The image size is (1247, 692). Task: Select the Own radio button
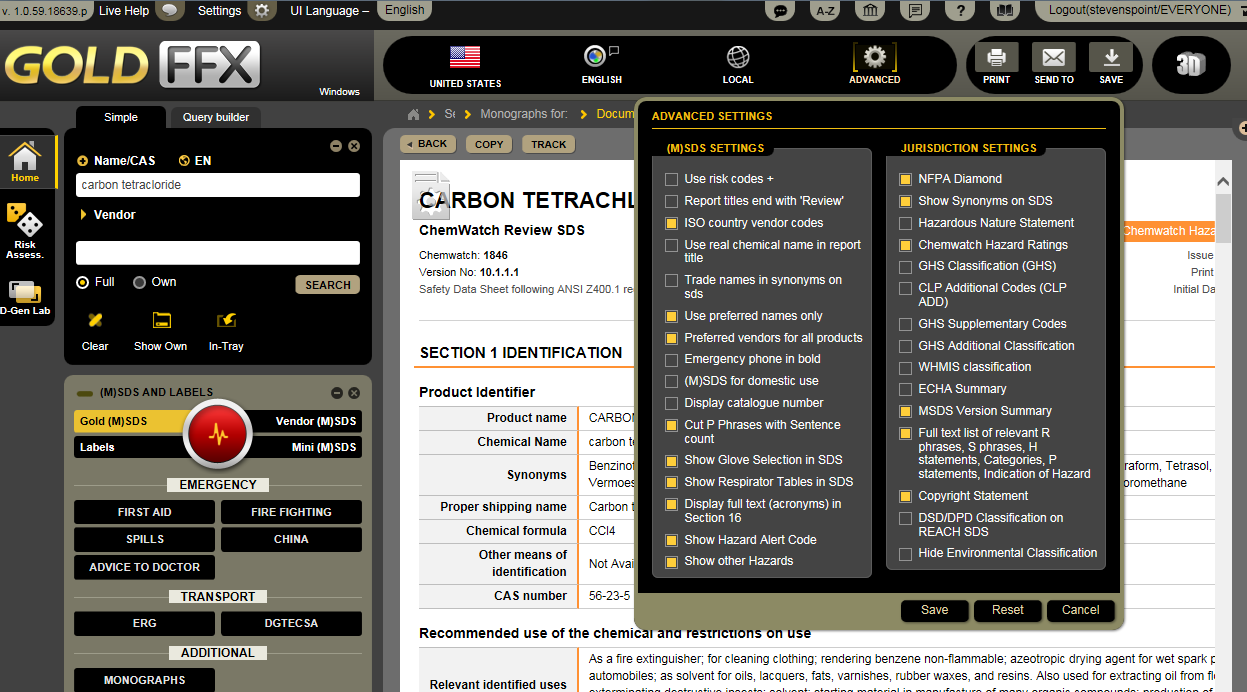click(x=140, y=282)
